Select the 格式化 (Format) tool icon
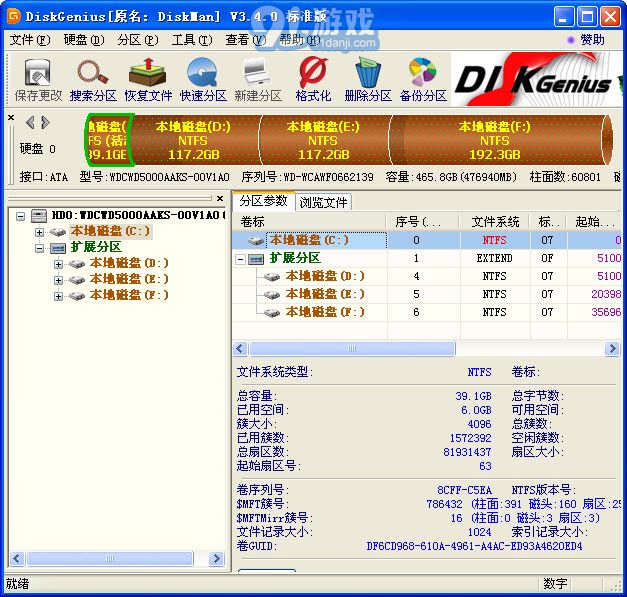Screen dimensions: 627x597 [x=313, y=80]
